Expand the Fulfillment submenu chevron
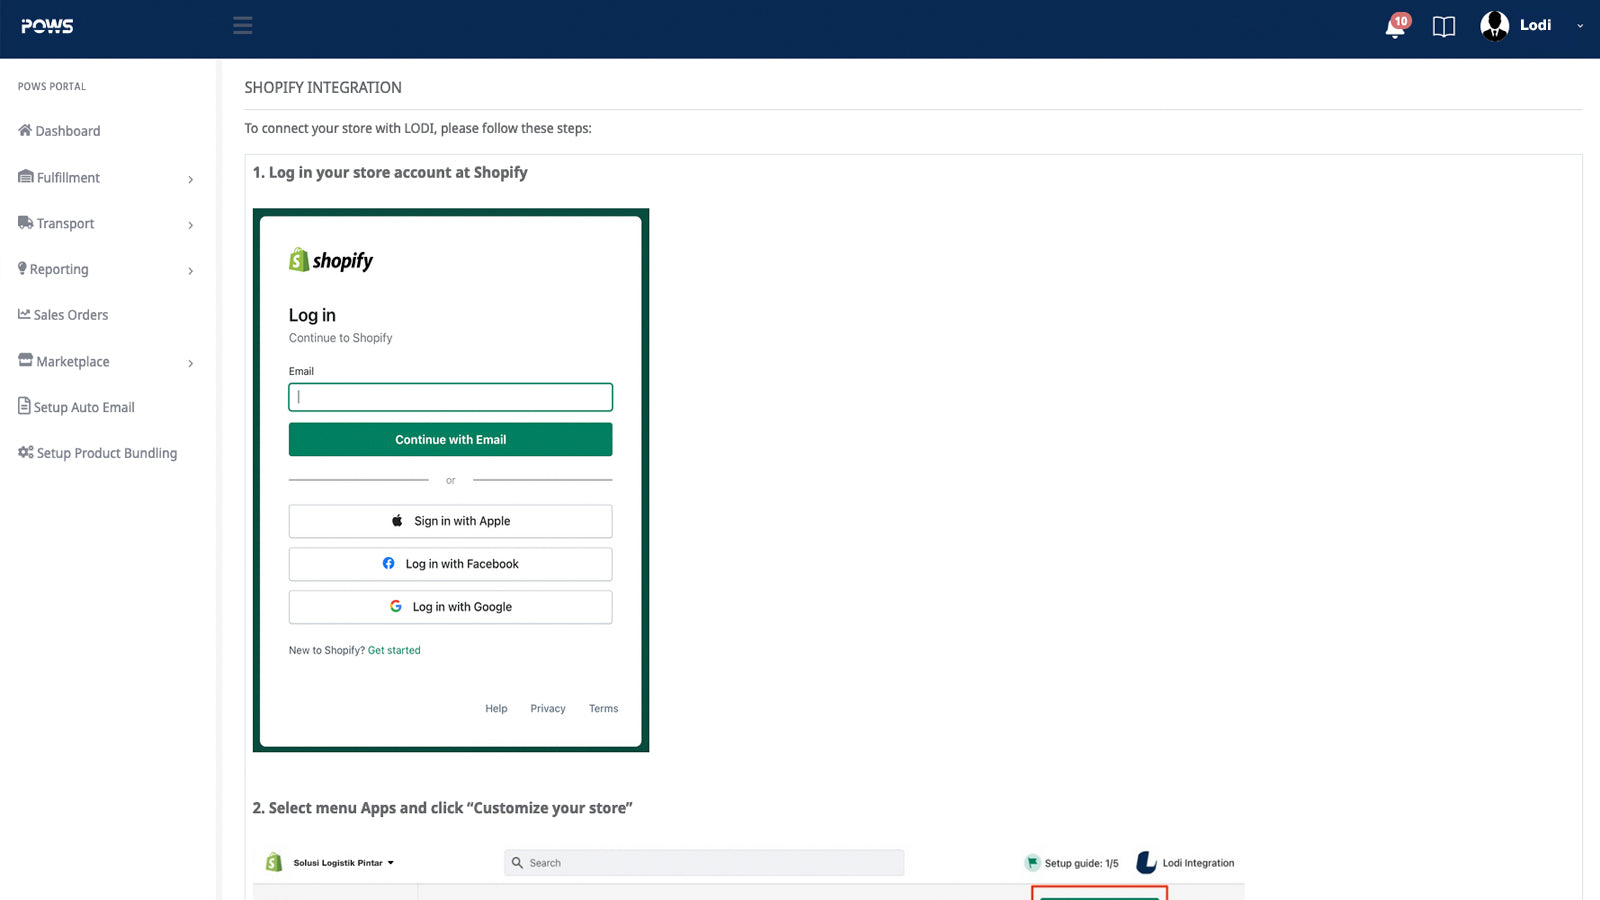The height and width of the screenshot is (900, 1600). point(190,179)
